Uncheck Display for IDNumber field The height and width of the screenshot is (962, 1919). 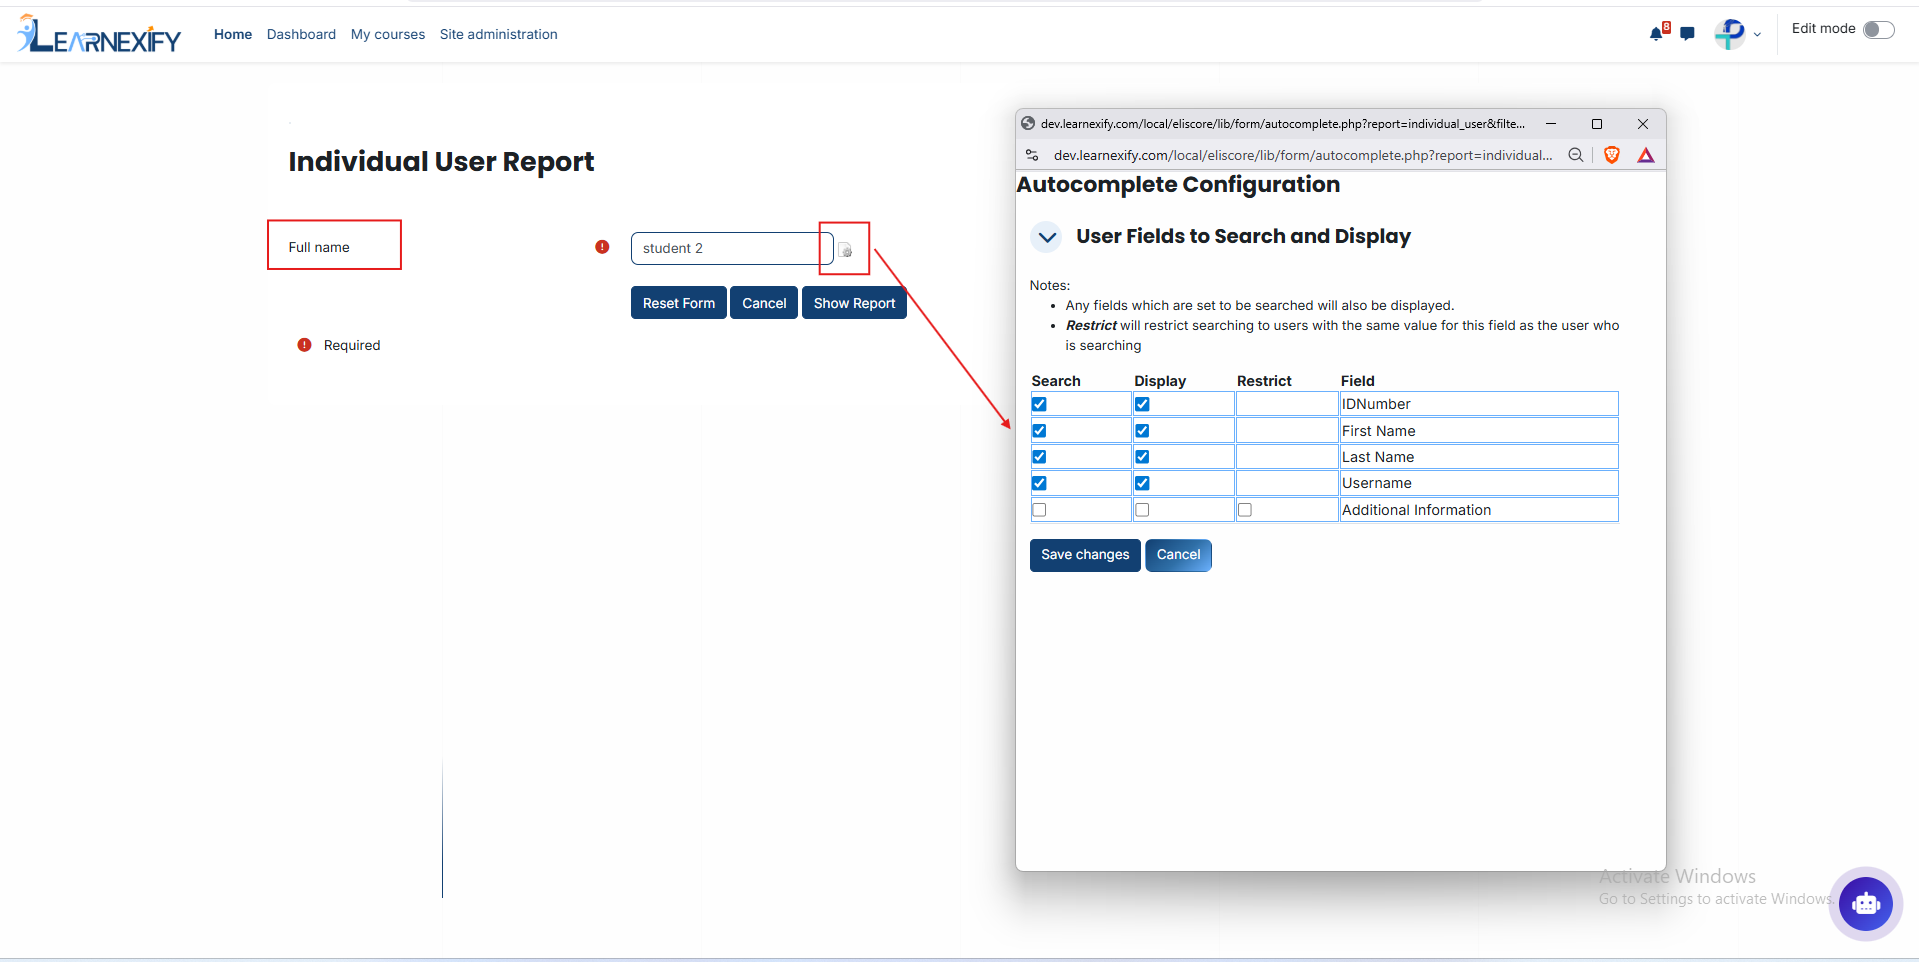1142,404
